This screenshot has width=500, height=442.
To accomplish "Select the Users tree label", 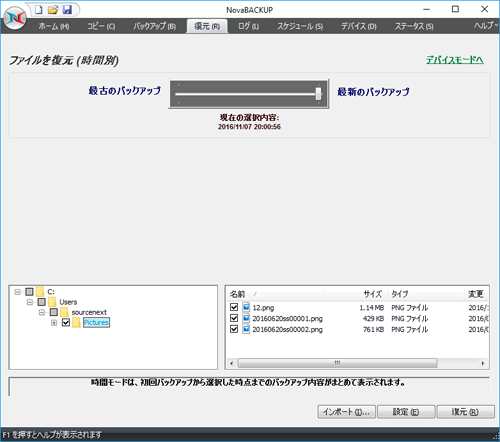I will click(x=68, y=302).
